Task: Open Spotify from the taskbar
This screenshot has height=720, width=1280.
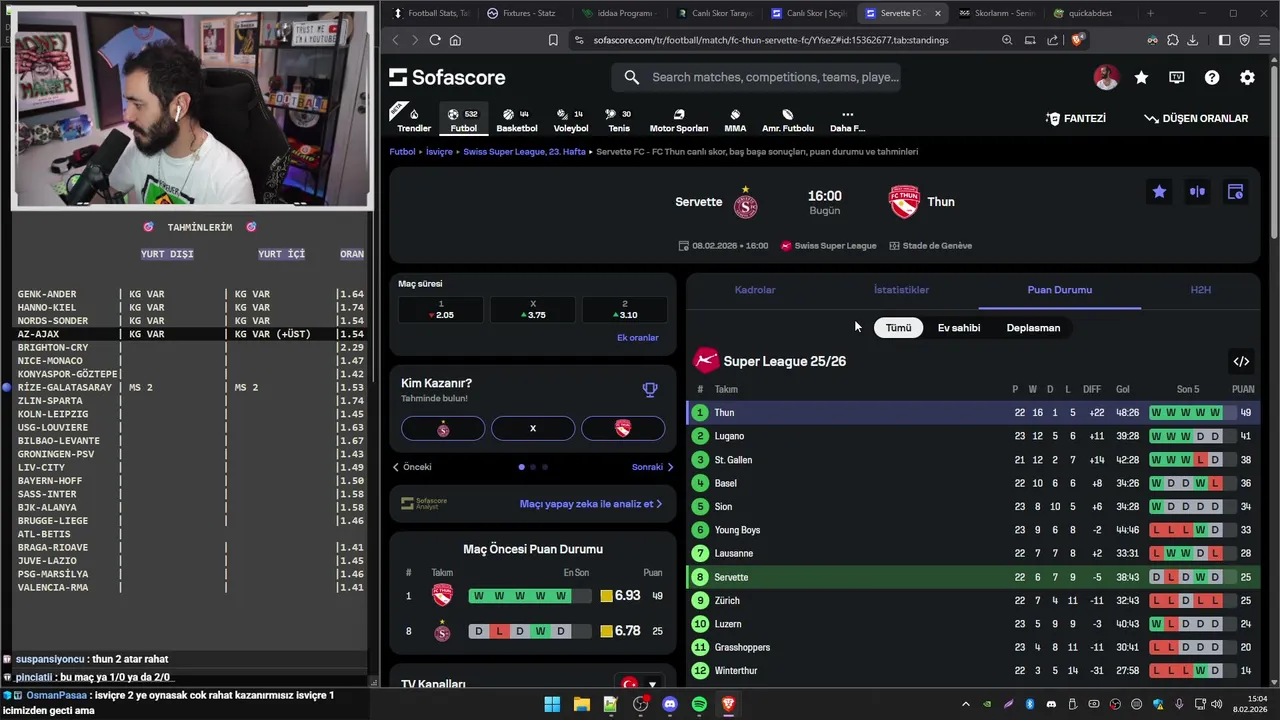Action: [x=699, y=704]
